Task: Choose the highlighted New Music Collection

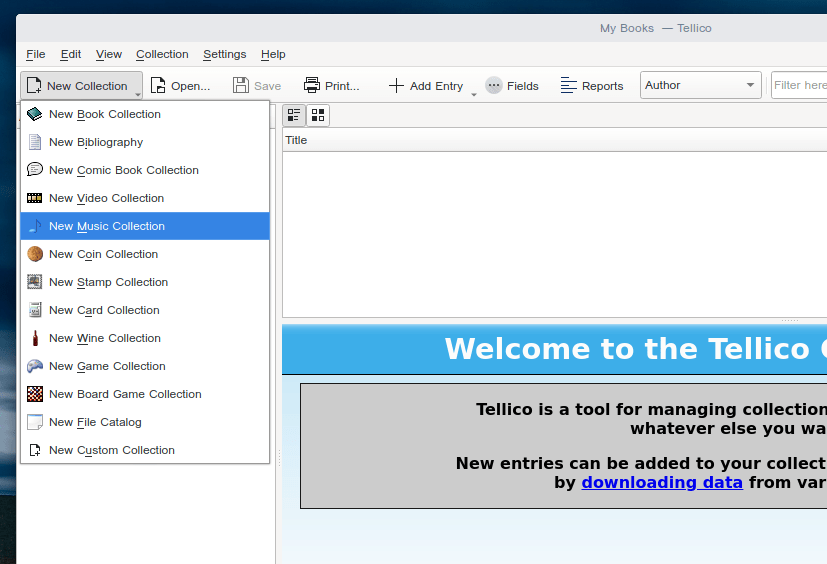Action: point(145,226)
